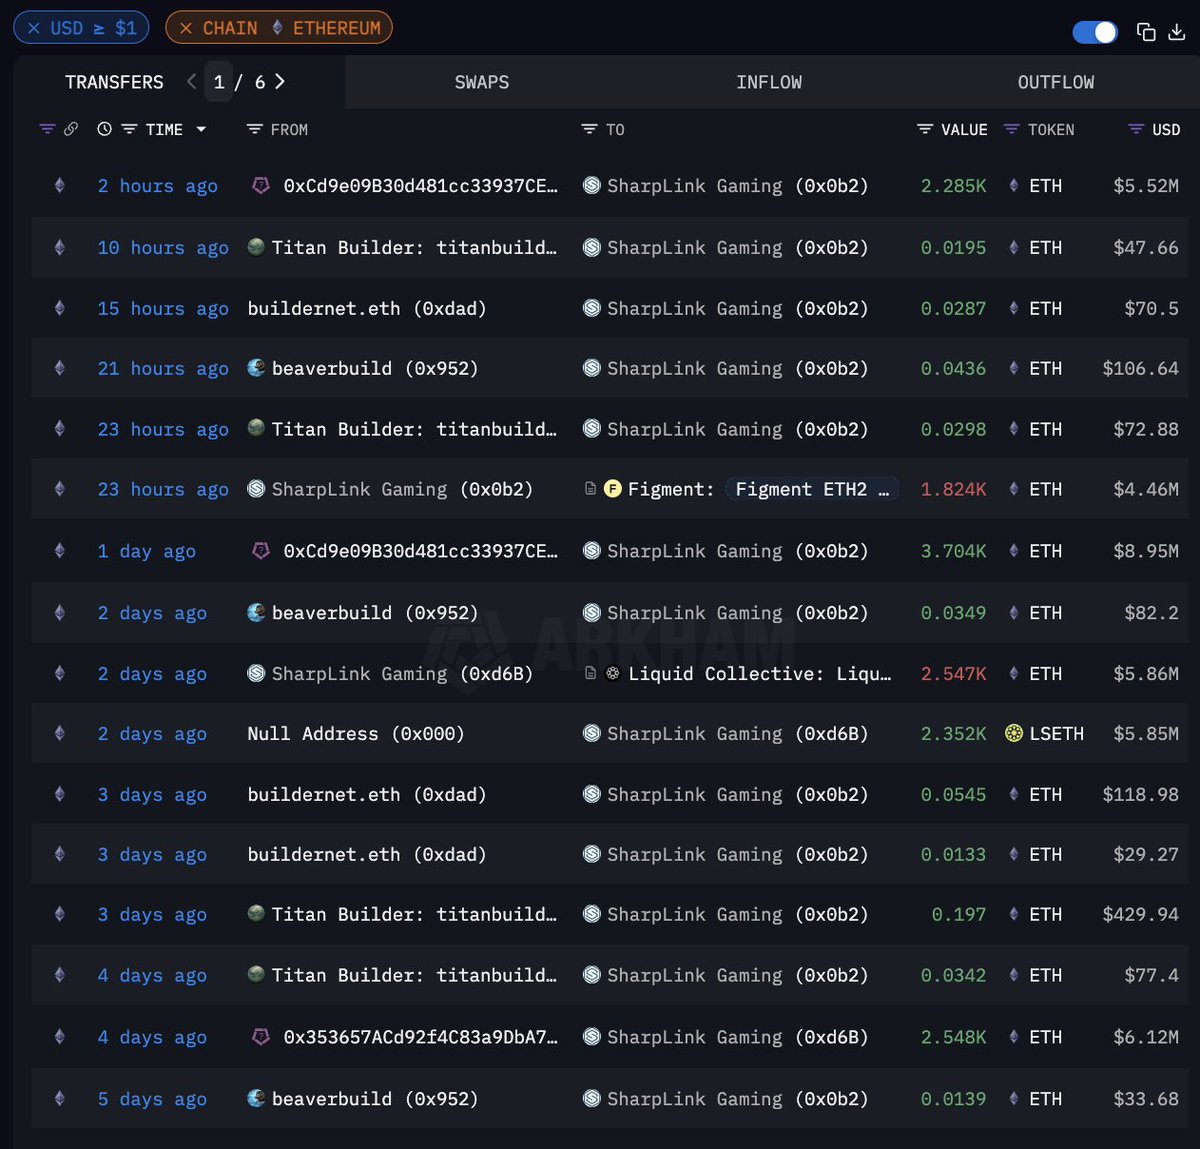Click beaverbuild icon in 5 days ago row

(x=256, y=1098)
